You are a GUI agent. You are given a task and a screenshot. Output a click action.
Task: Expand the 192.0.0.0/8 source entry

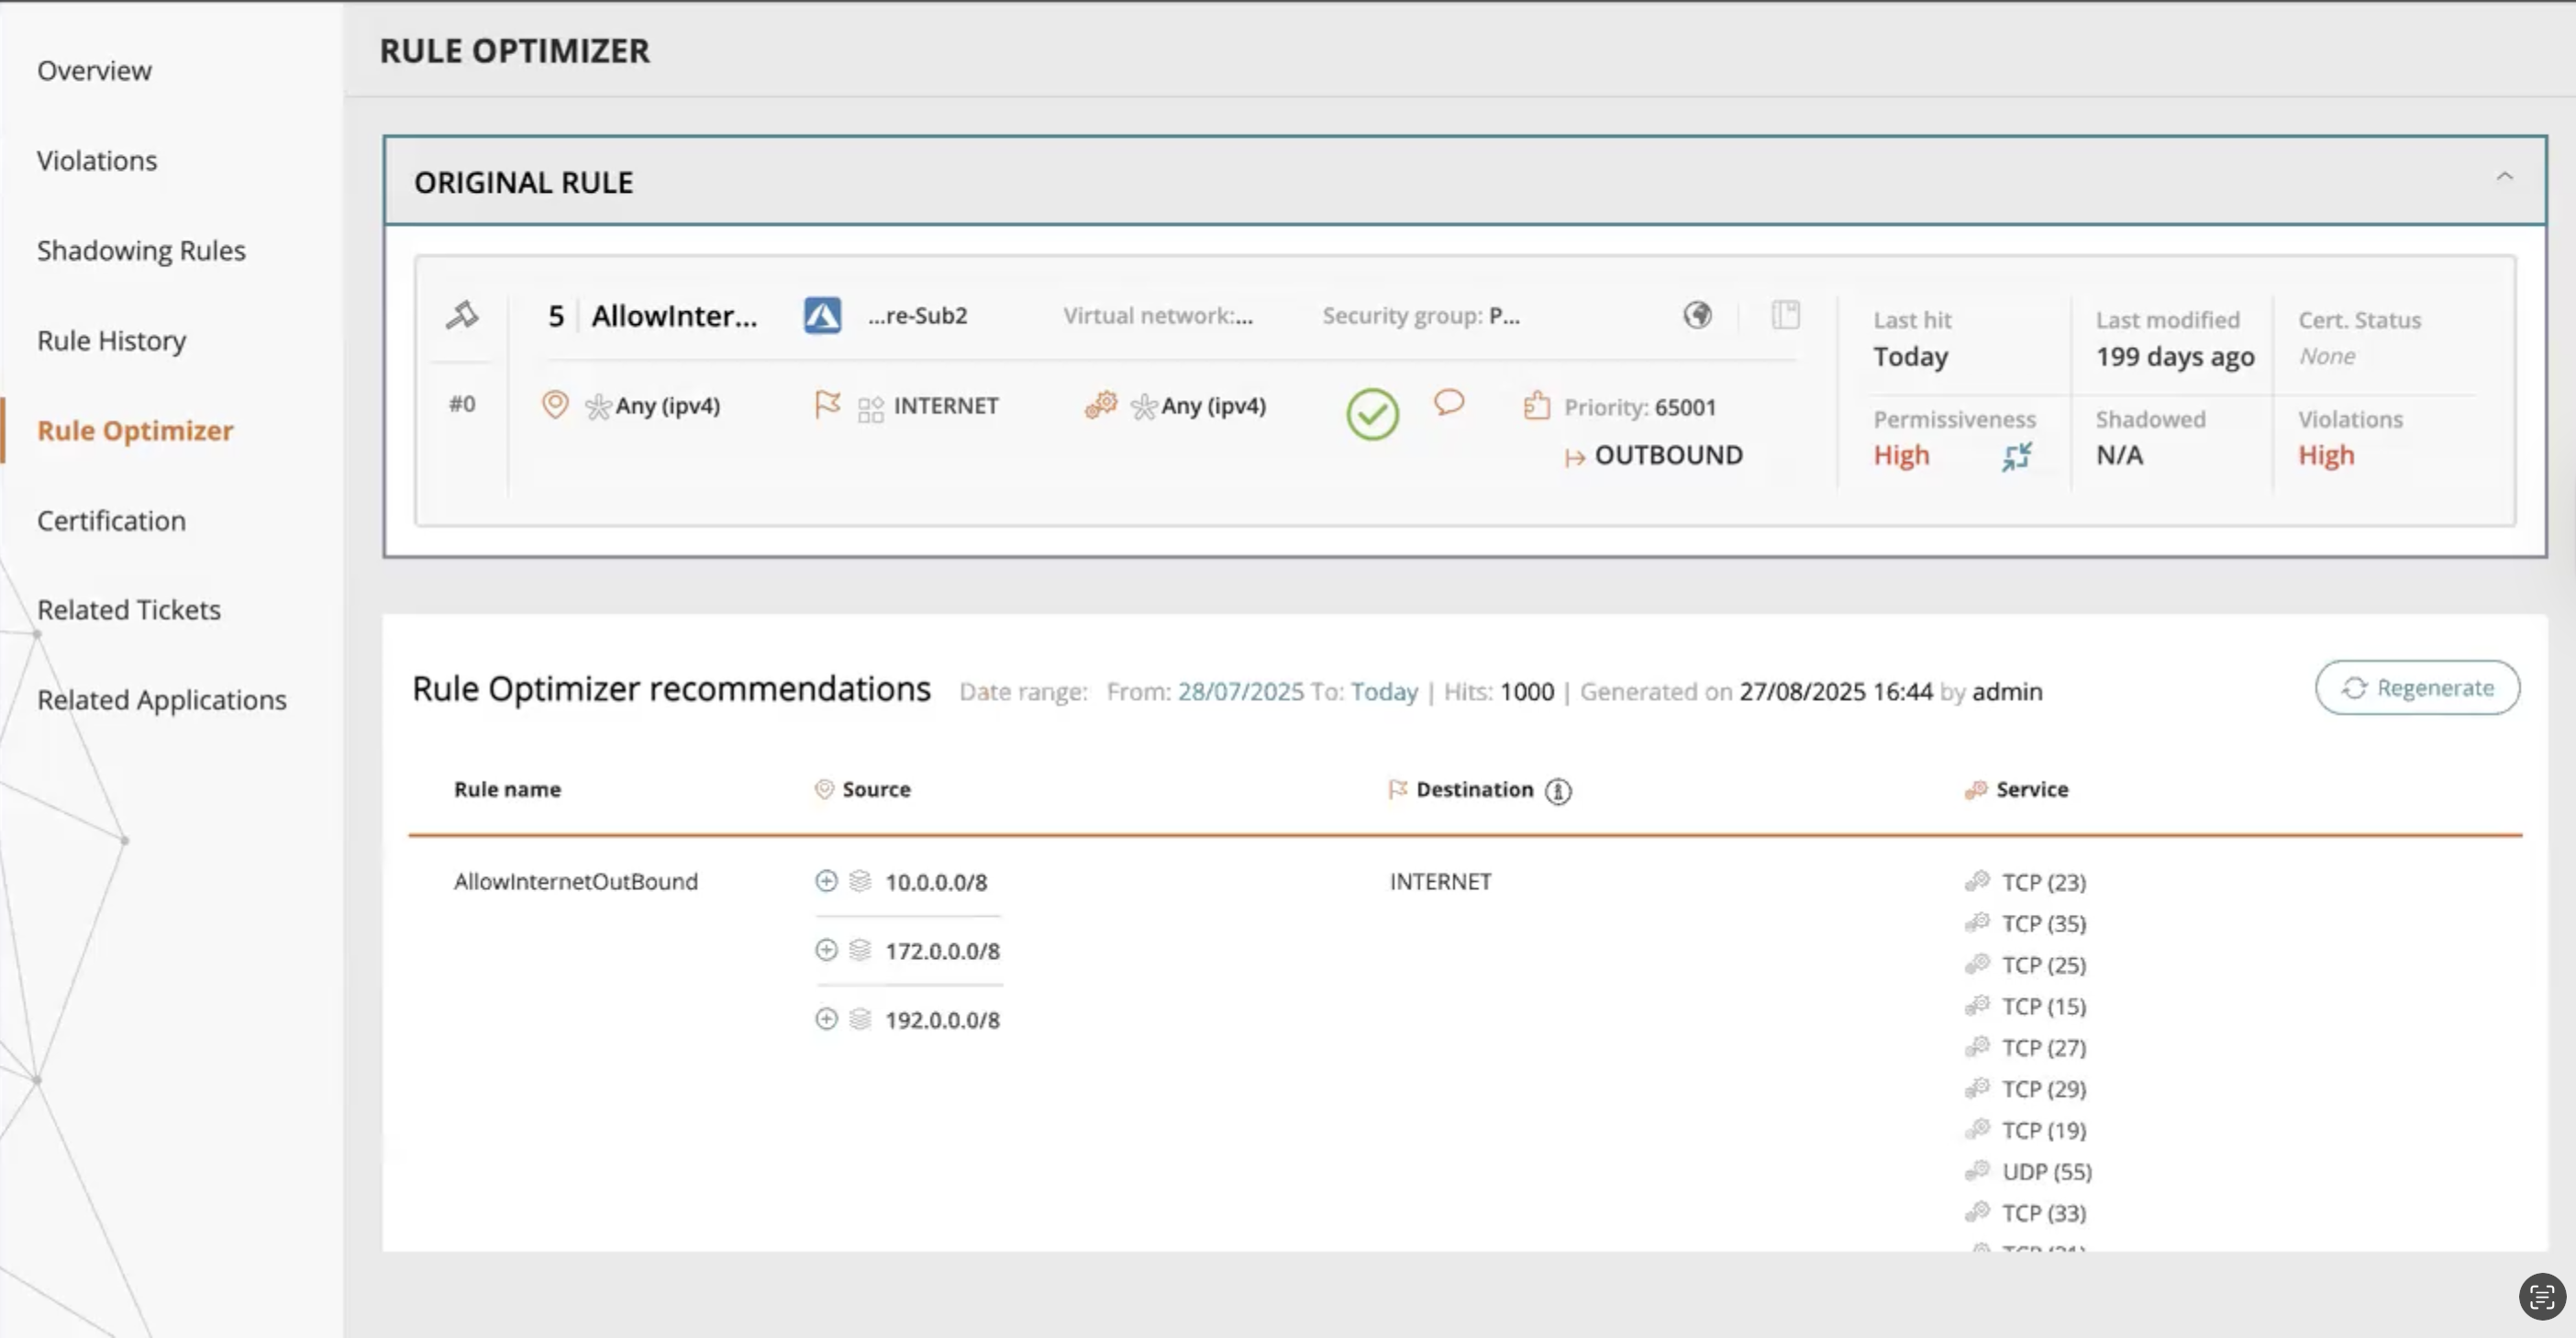coord(826,1019)
